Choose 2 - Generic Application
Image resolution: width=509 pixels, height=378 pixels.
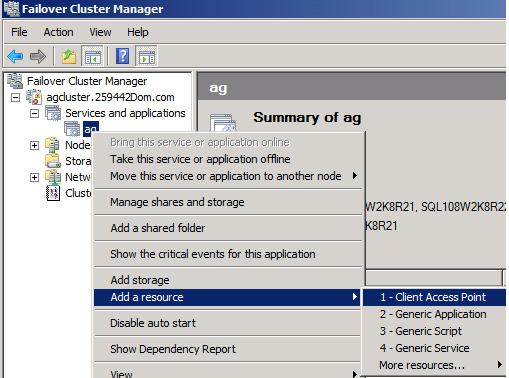(434, 314)
